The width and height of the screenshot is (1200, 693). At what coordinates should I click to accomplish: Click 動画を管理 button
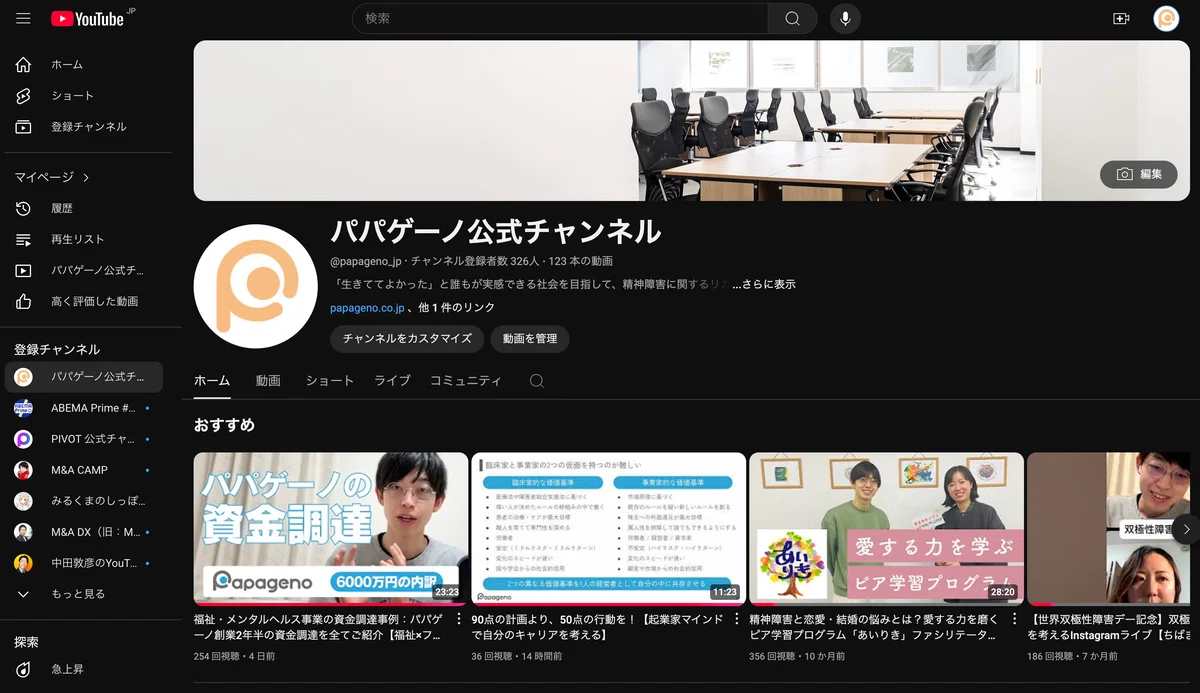(530, 339)
